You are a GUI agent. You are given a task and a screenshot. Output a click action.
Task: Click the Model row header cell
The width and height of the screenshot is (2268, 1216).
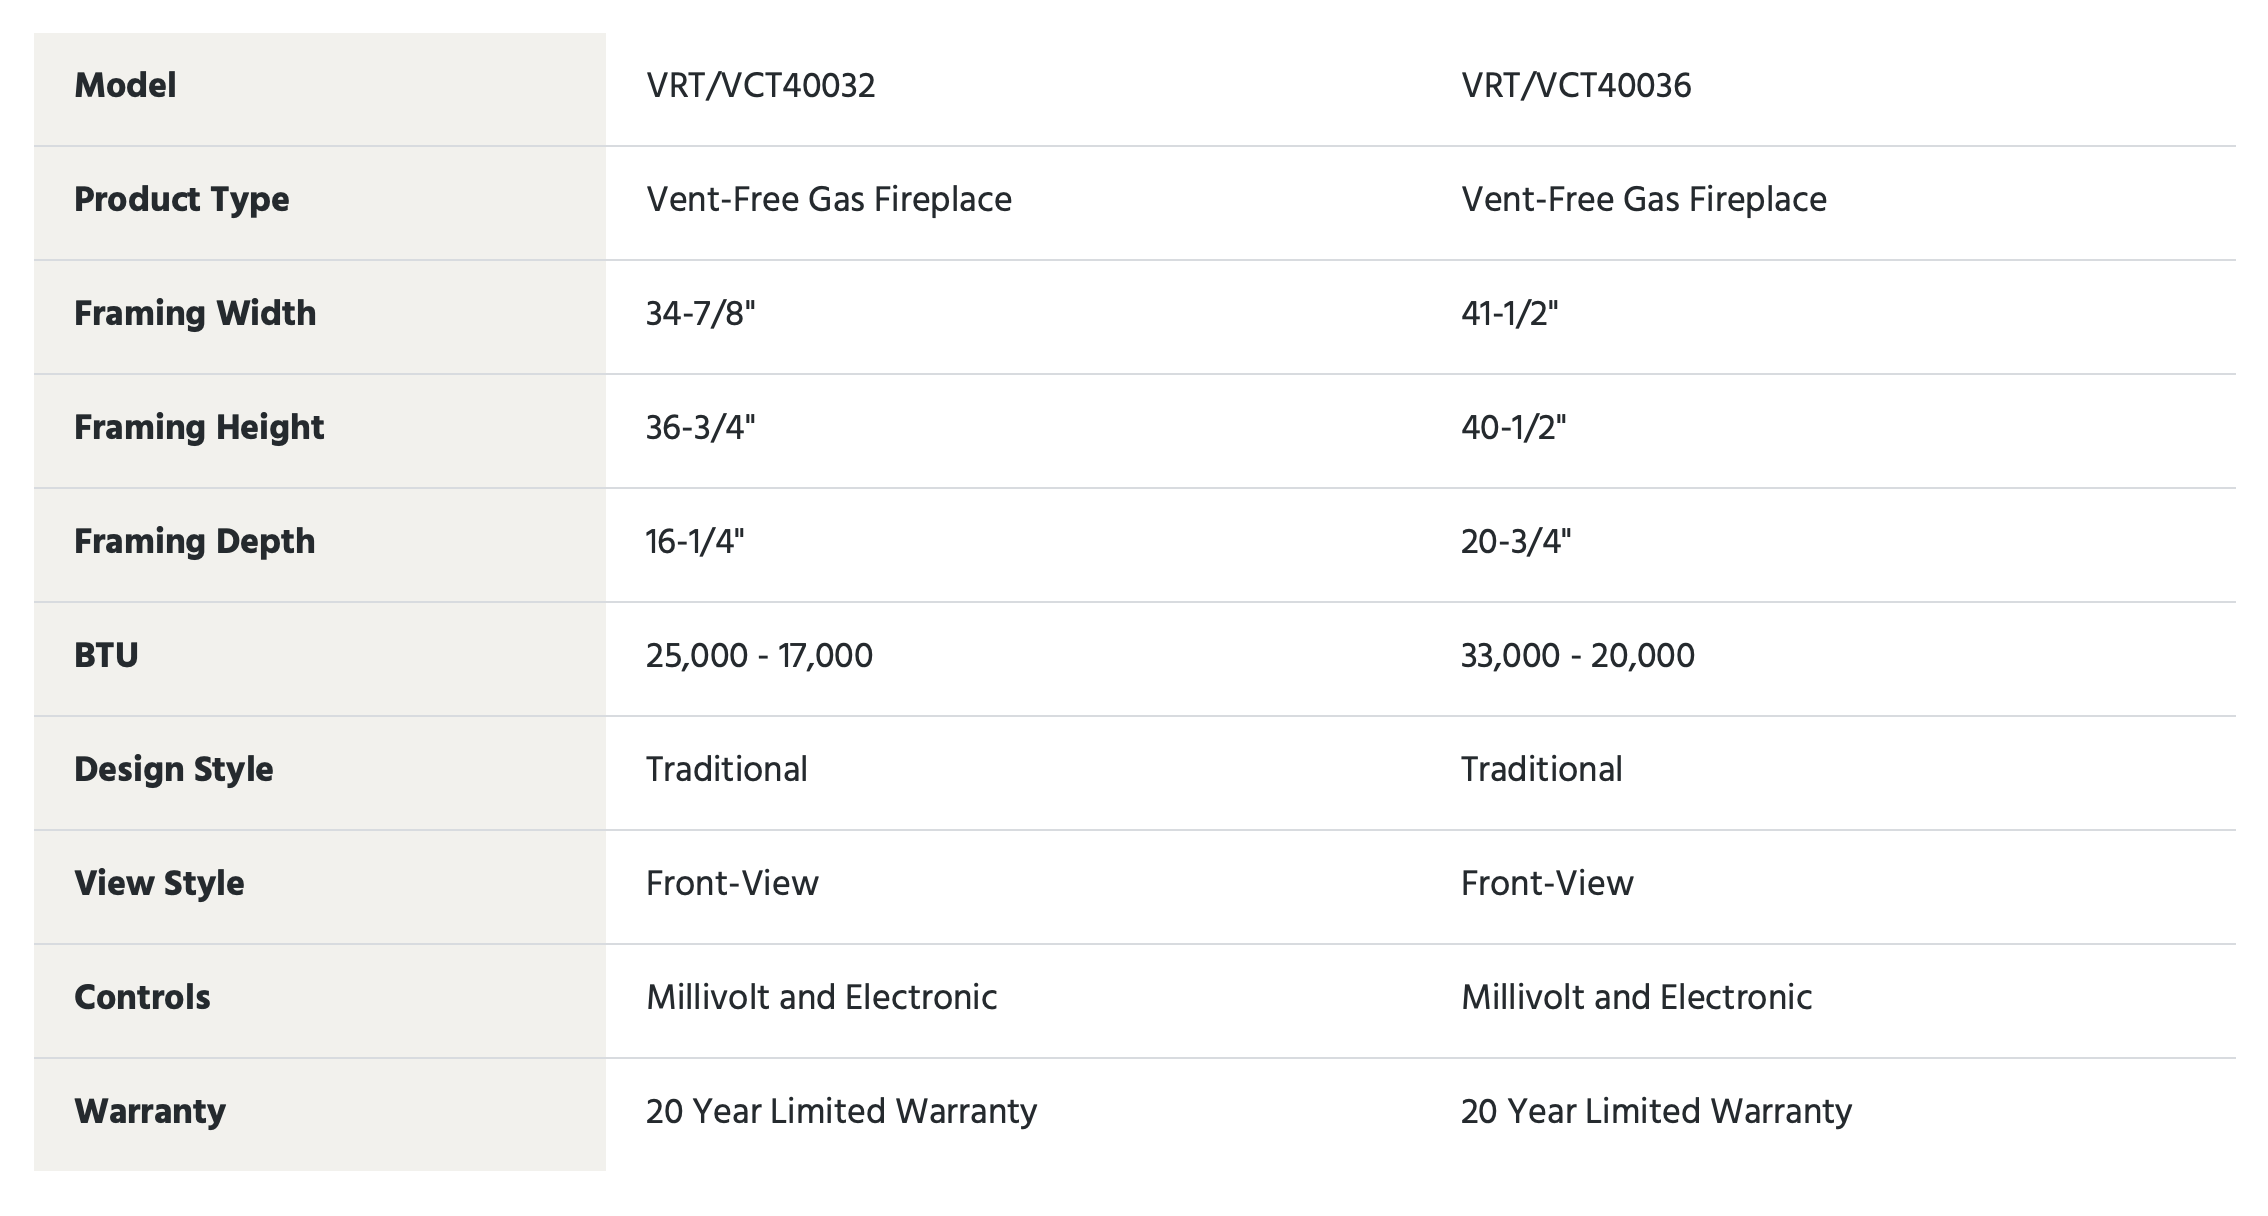pyautogui.click(x=320, y=89)
